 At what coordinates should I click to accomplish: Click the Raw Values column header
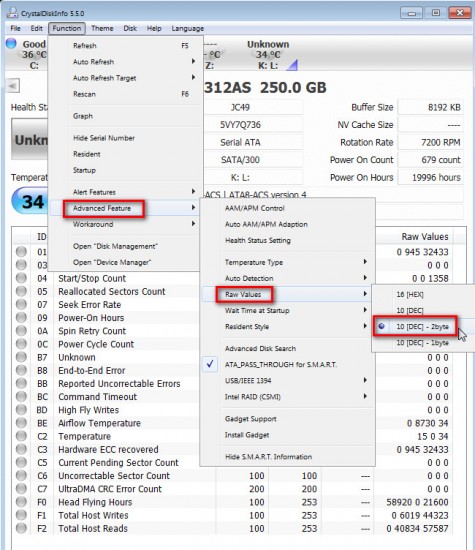(x=425, y=237)
